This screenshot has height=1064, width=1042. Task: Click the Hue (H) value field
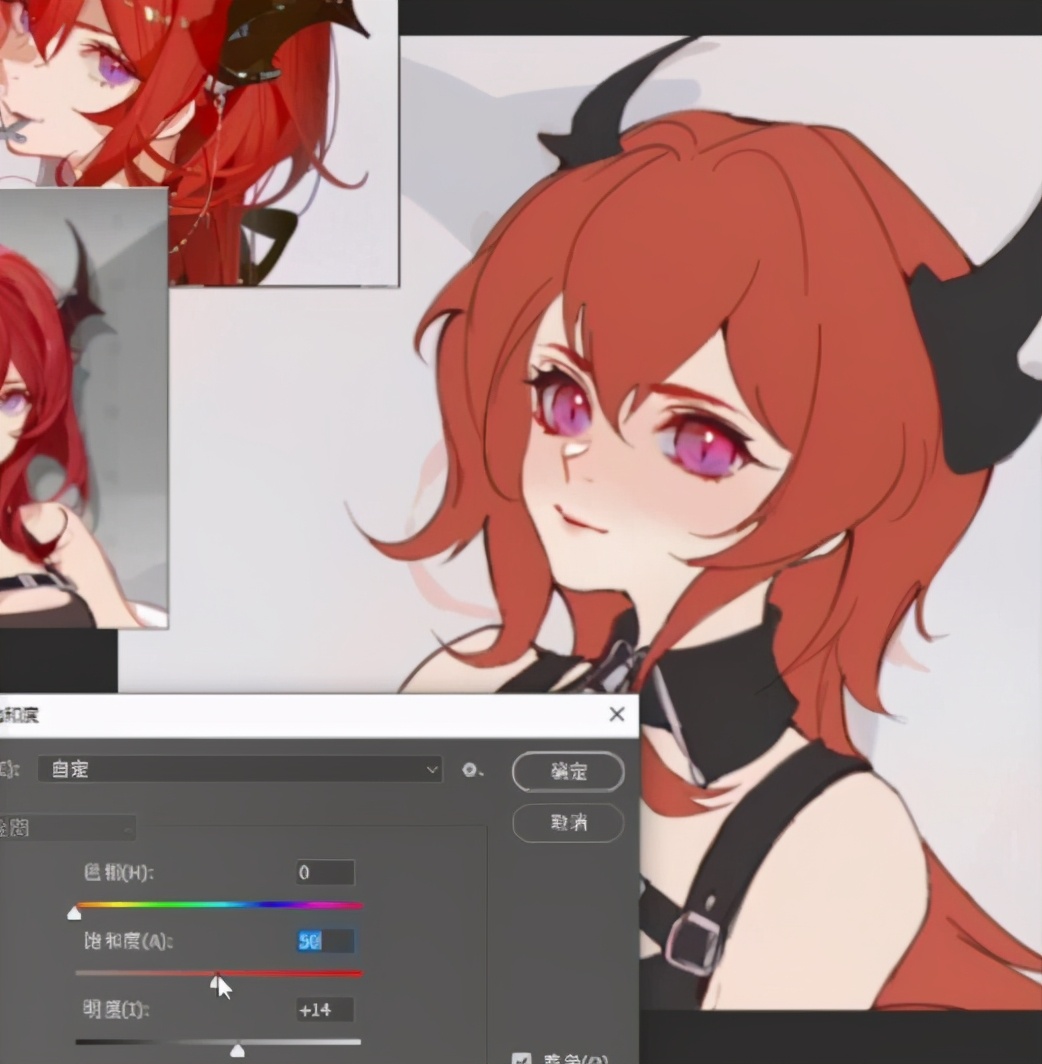pyautogui.click(x=325, y=872)
